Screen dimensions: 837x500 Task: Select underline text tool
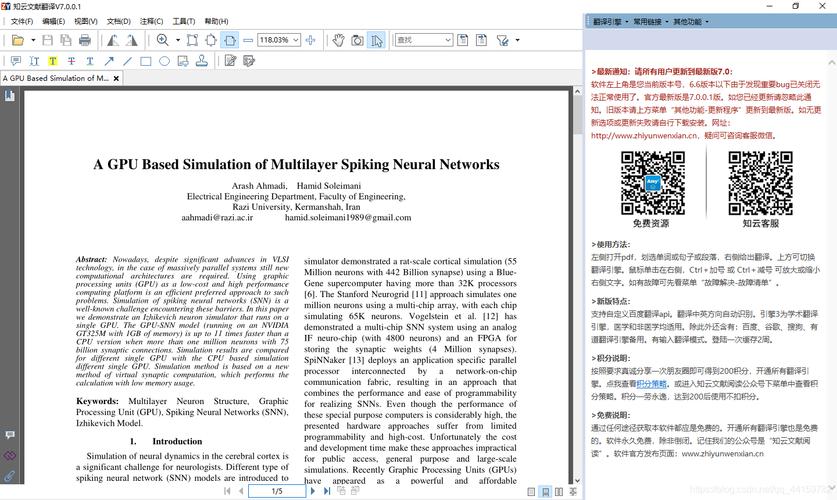click(x=90, y=61)
